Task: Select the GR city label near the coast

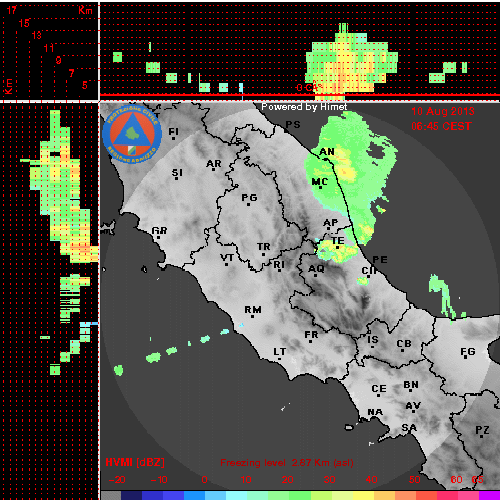Action: click(159, 231)
